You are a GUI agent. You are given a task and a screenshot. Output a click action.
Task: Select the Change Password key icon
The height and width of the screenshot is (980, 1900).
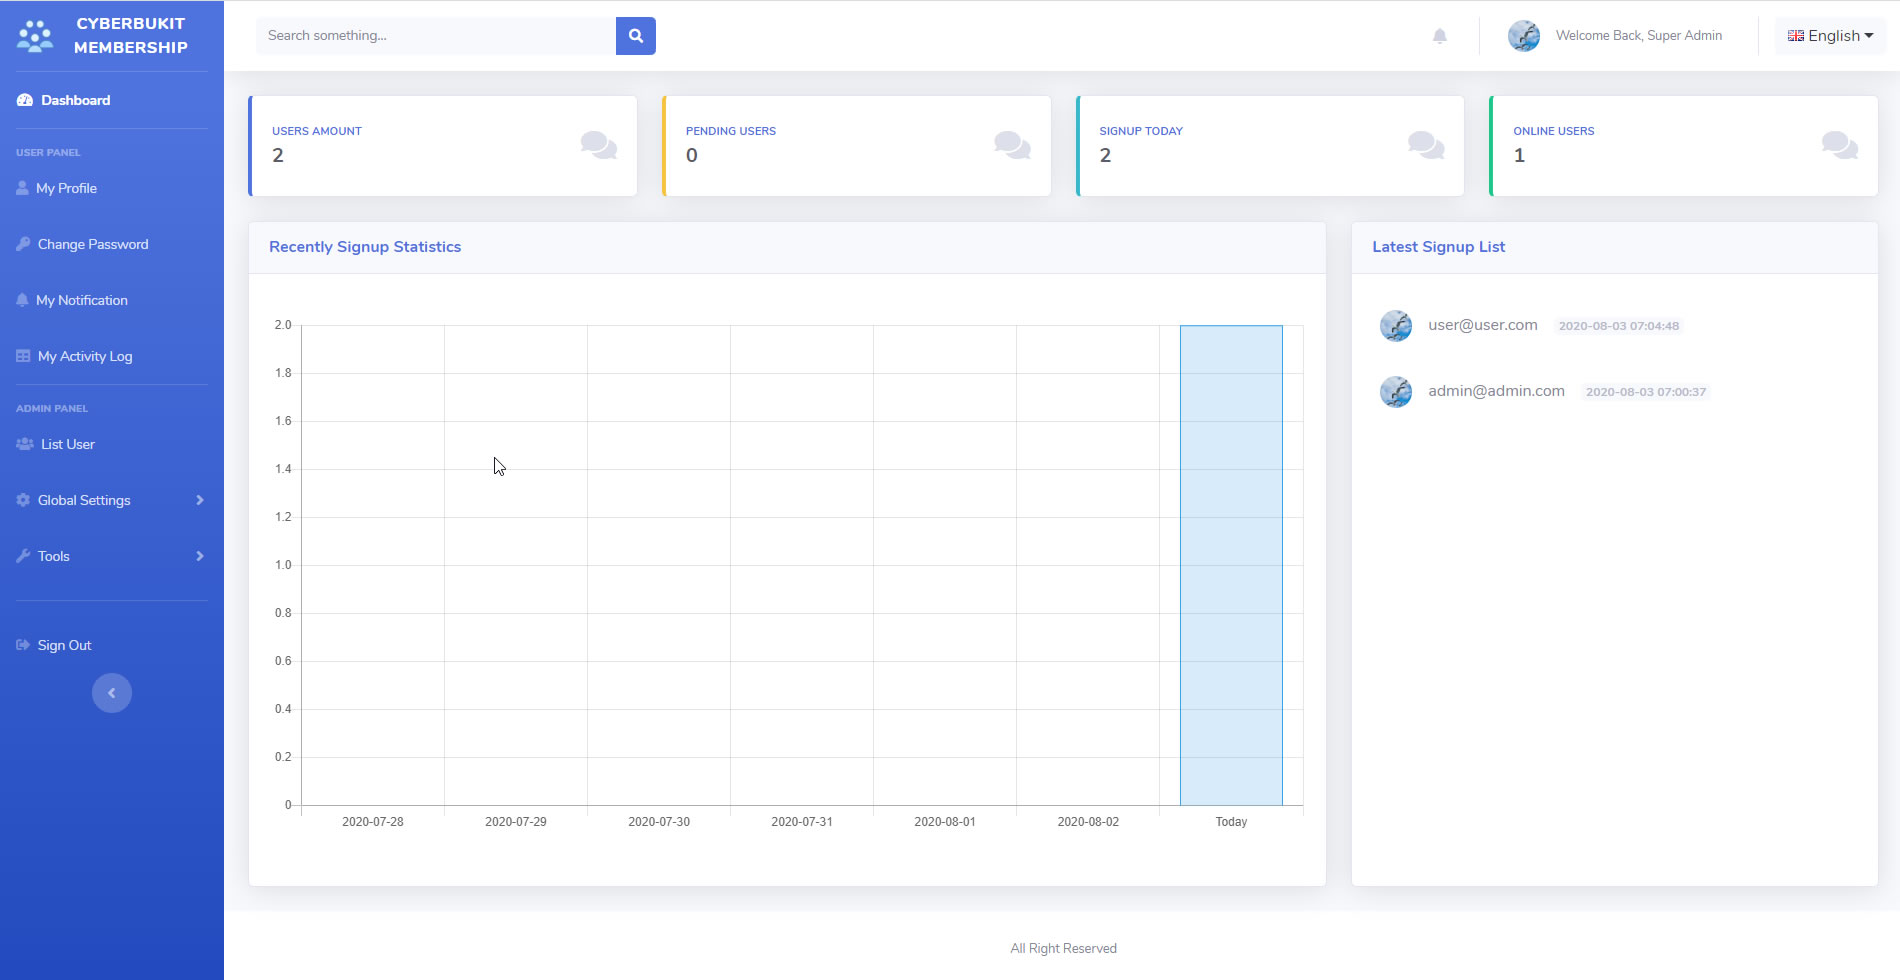click(22, 244)
